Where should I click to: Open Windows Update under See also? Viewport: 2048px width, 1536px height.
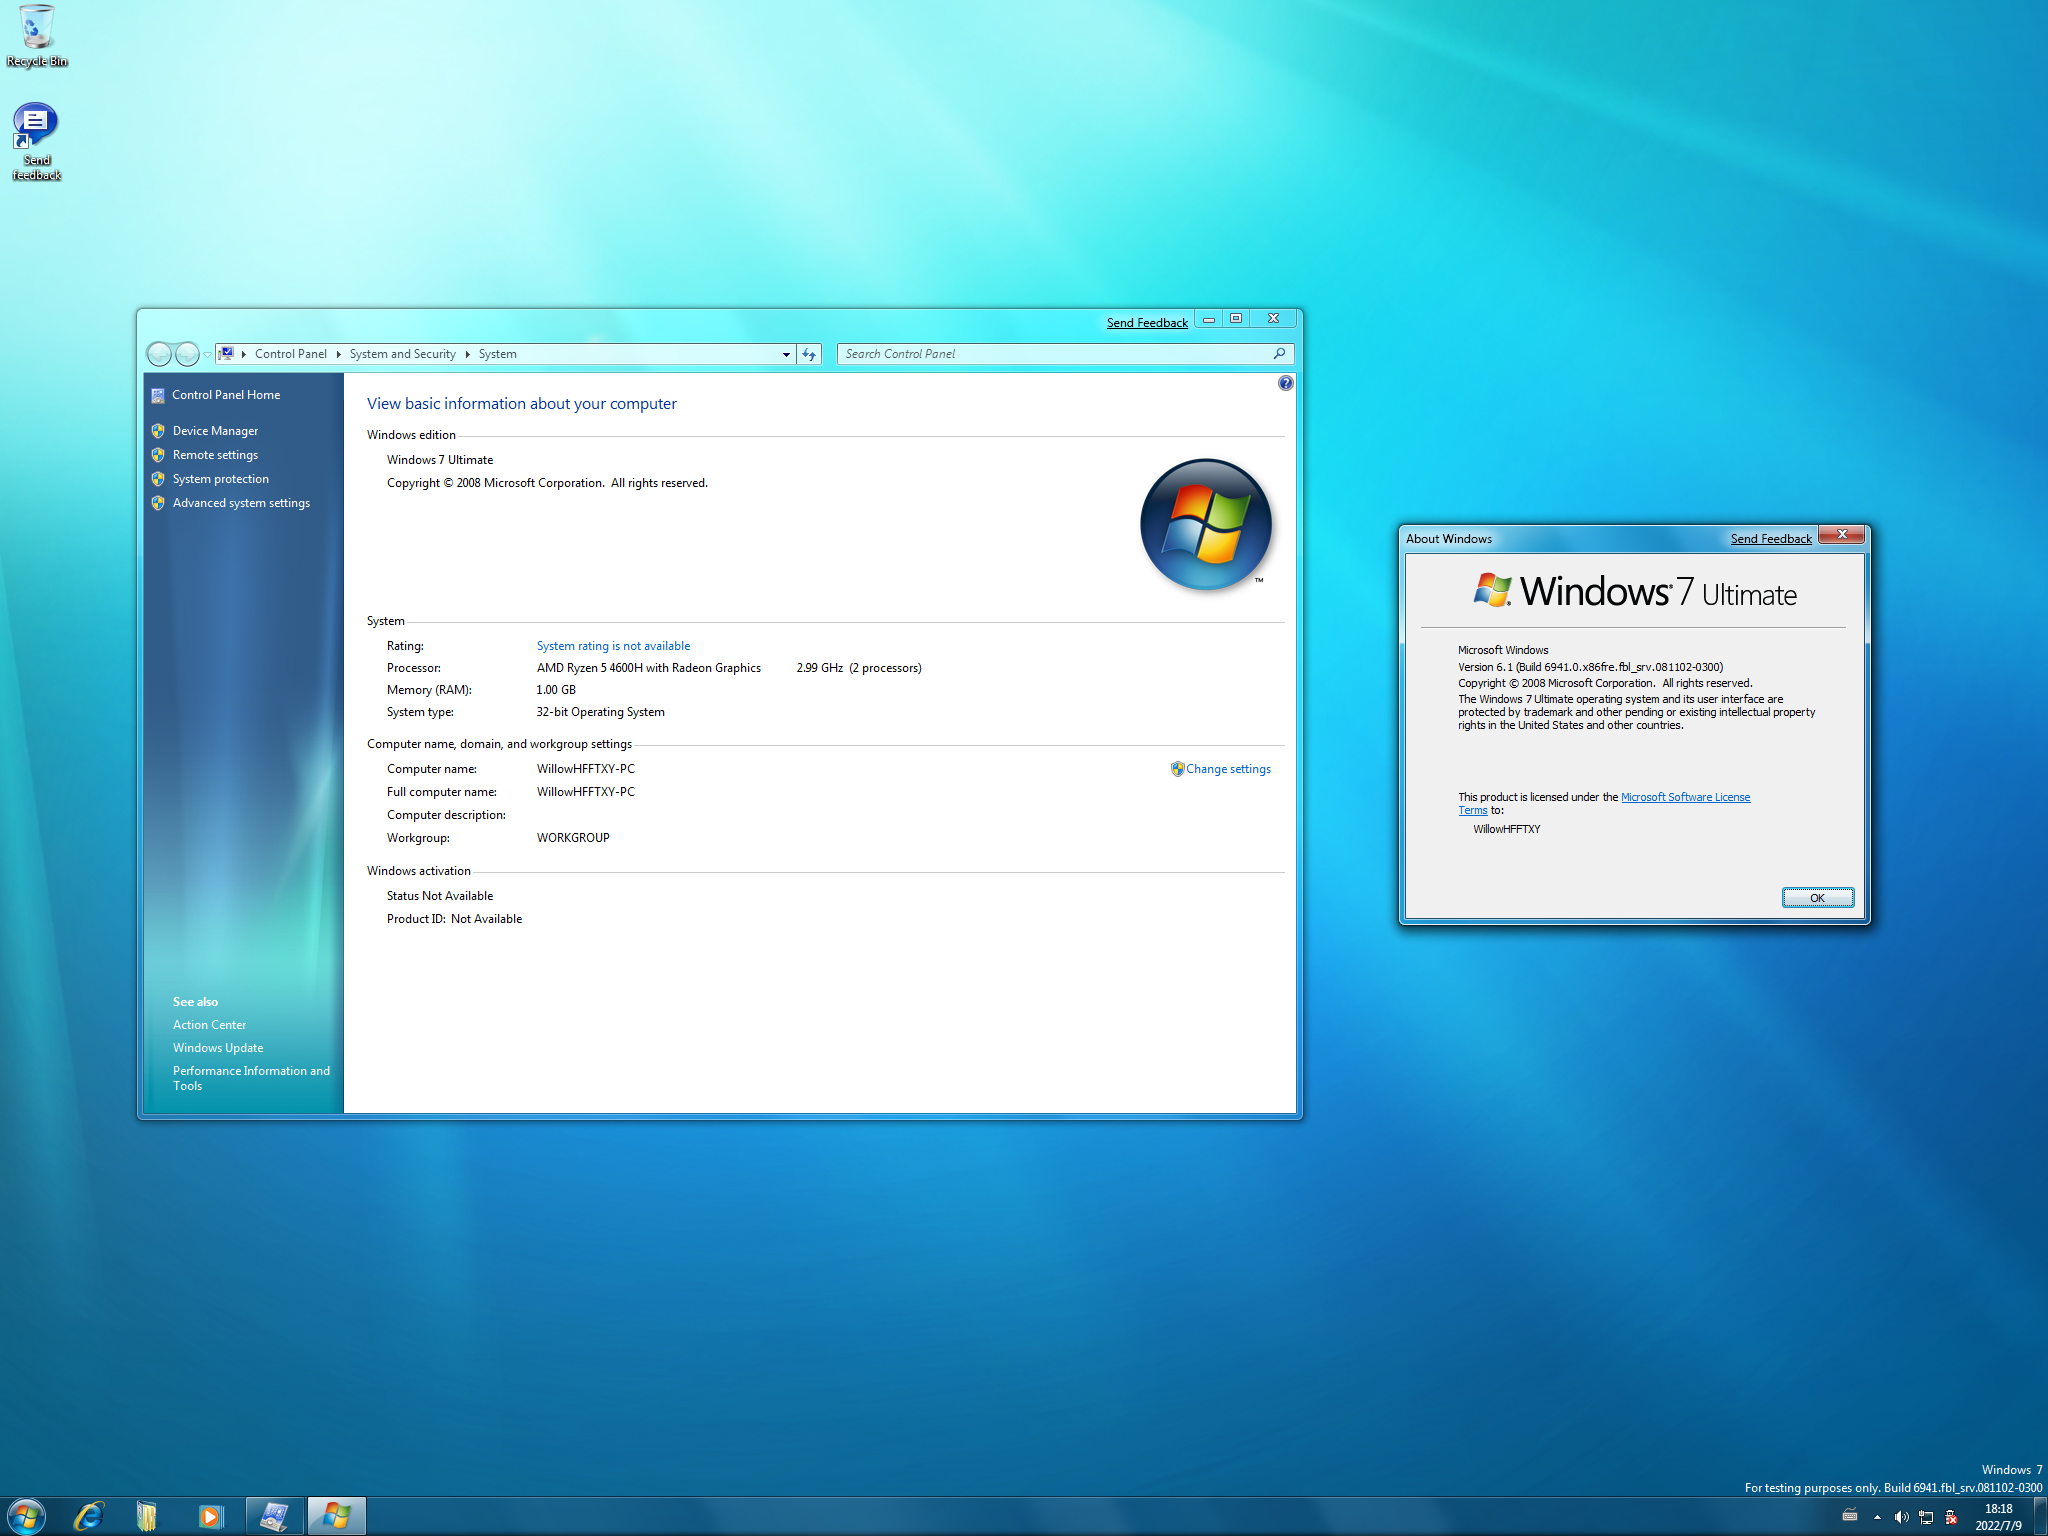(218, 1048)
